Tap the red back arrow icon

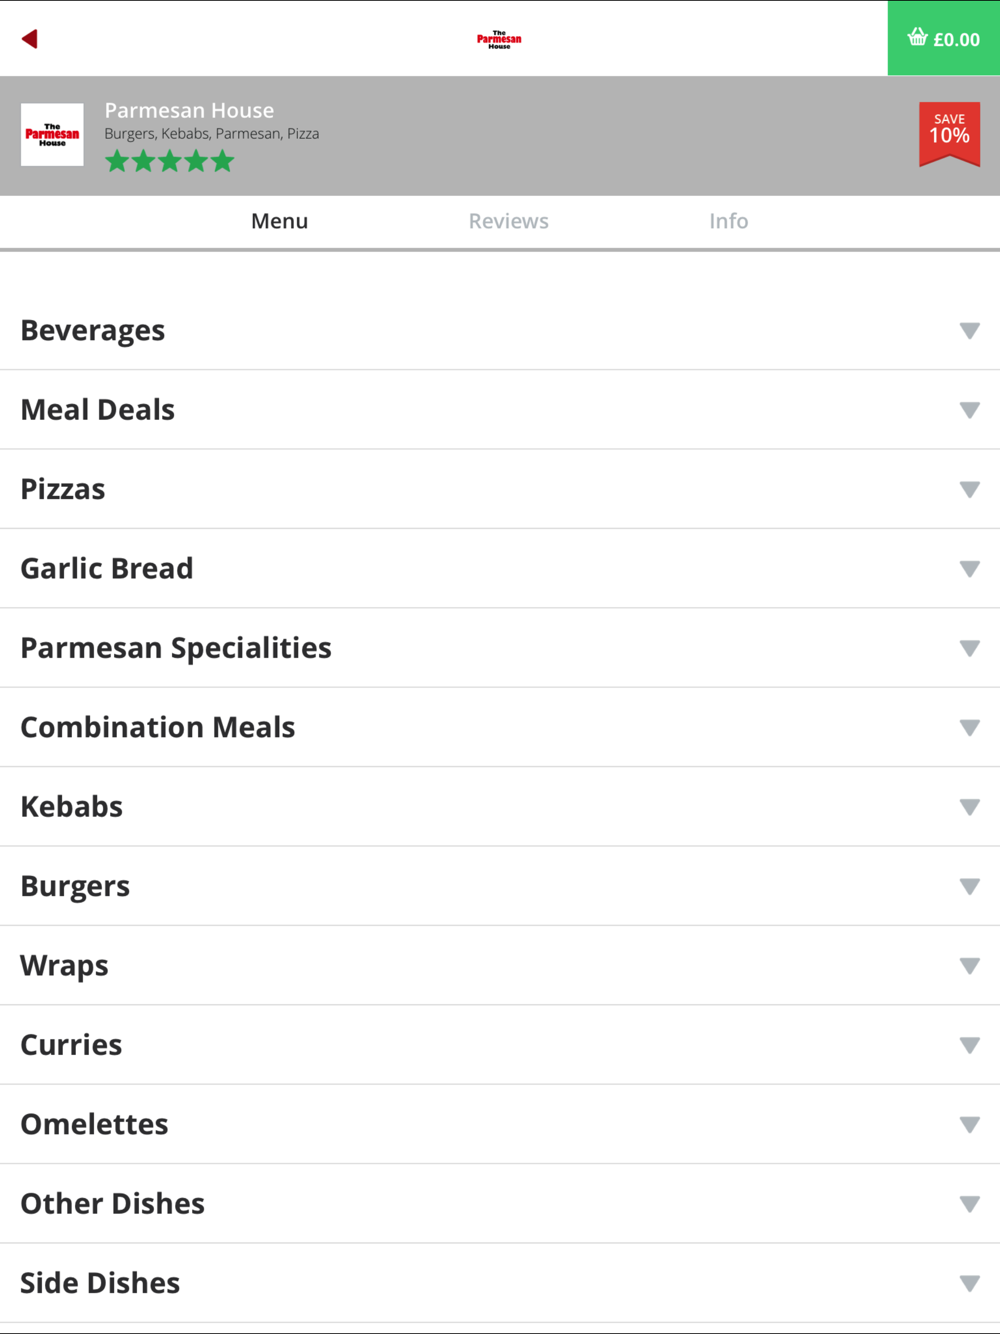pos(30,39)
